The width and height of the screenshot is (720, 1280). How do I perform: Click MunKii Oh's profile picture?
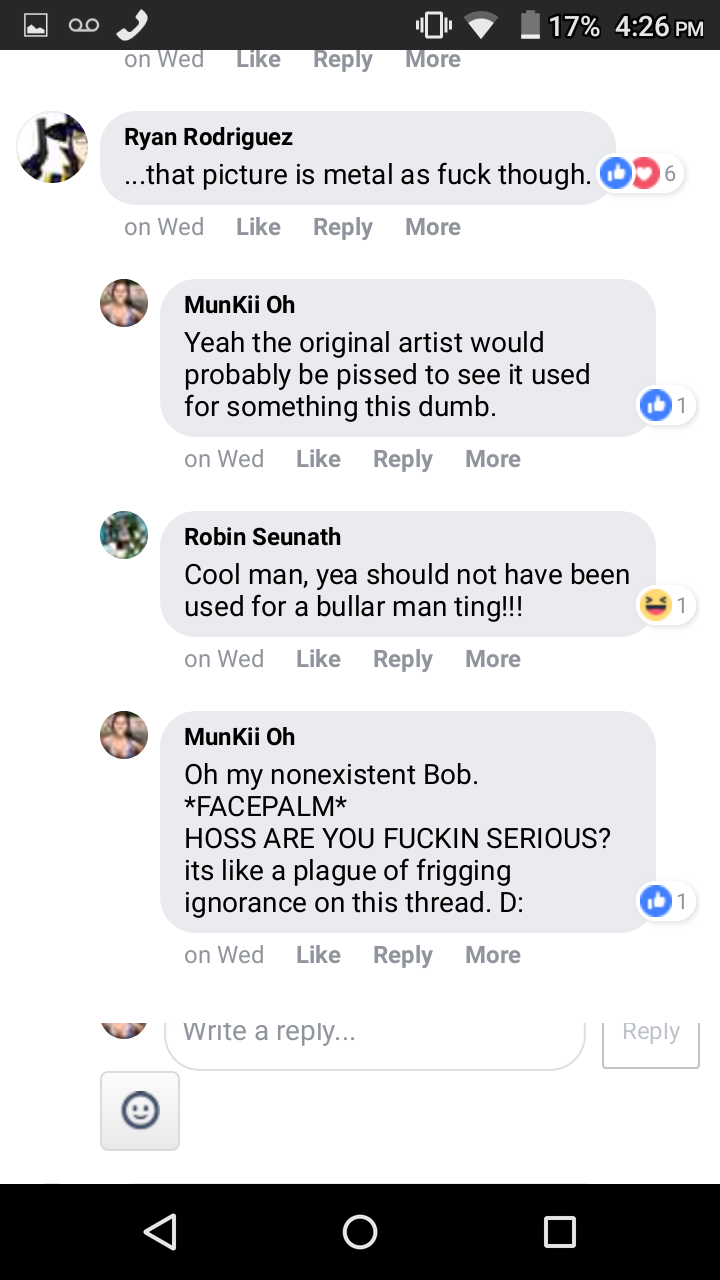(123, 302)
